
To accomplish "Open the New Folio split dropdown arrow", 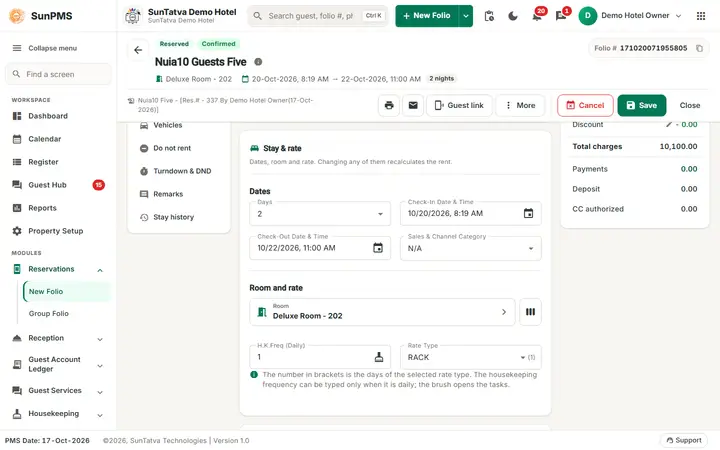I will coord(466,16).
